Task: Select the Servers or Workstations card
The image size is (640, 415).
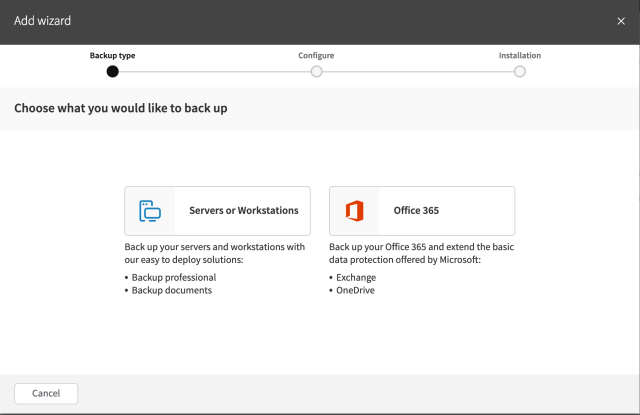Action: [x=217, y=211]
